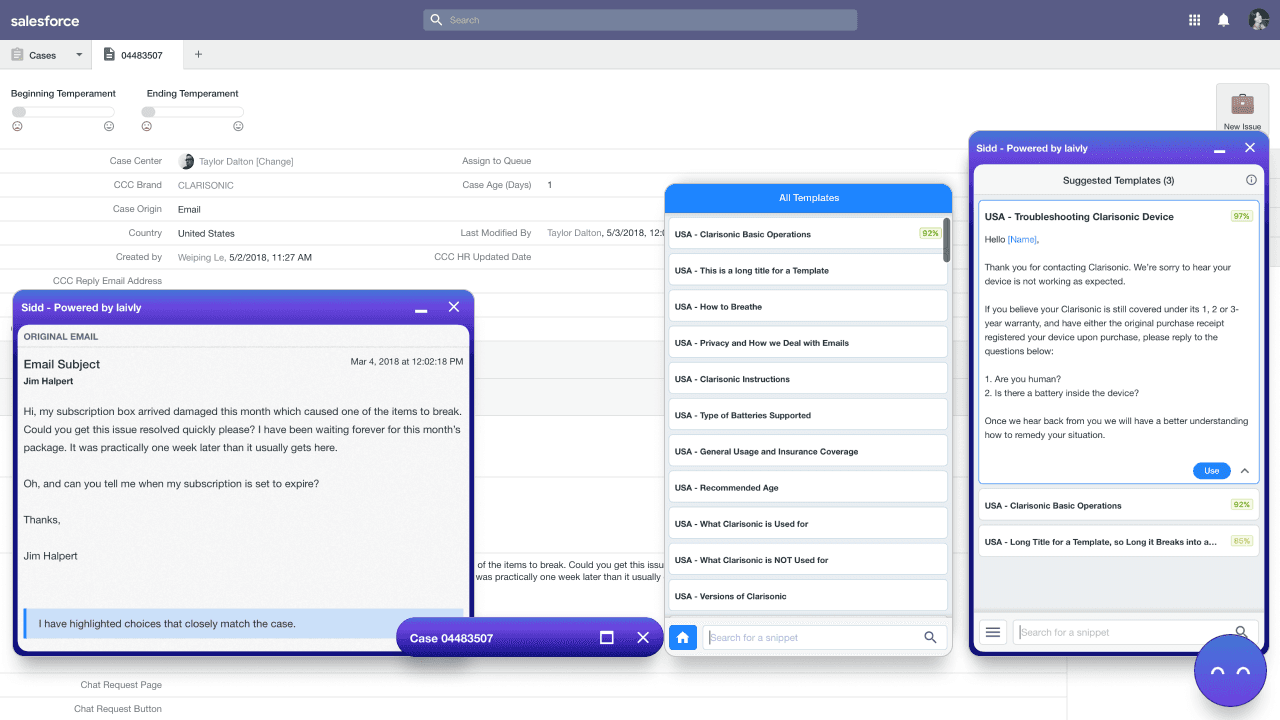Adjust the Beginning Temperament slider
Viewport: 1280px width, 720px height.
63,112
